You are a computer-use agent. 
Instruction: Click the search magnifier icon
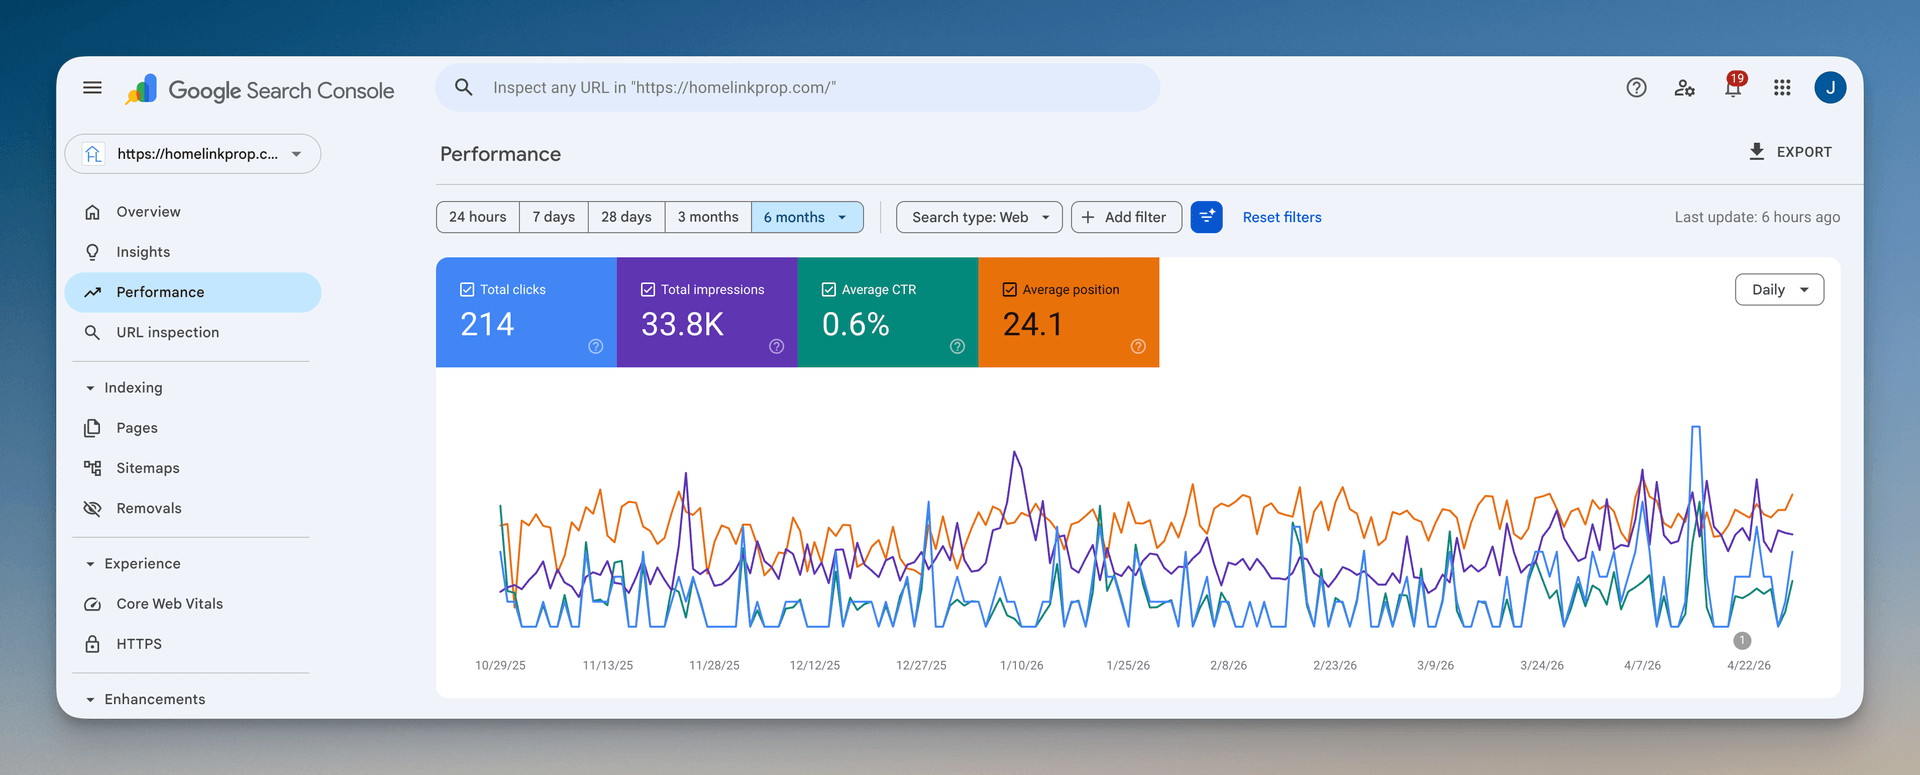pos(464,88)
